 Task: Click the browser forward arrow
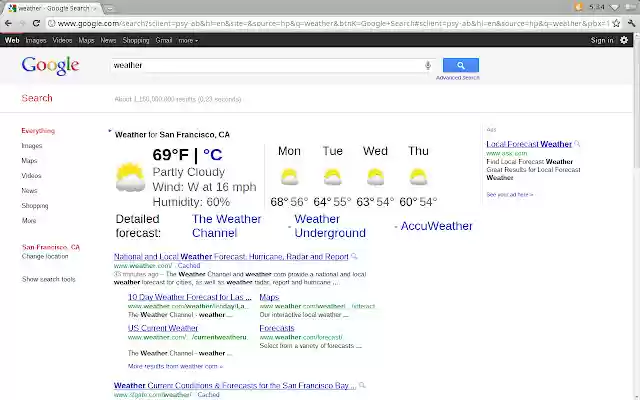pos(22,23)
